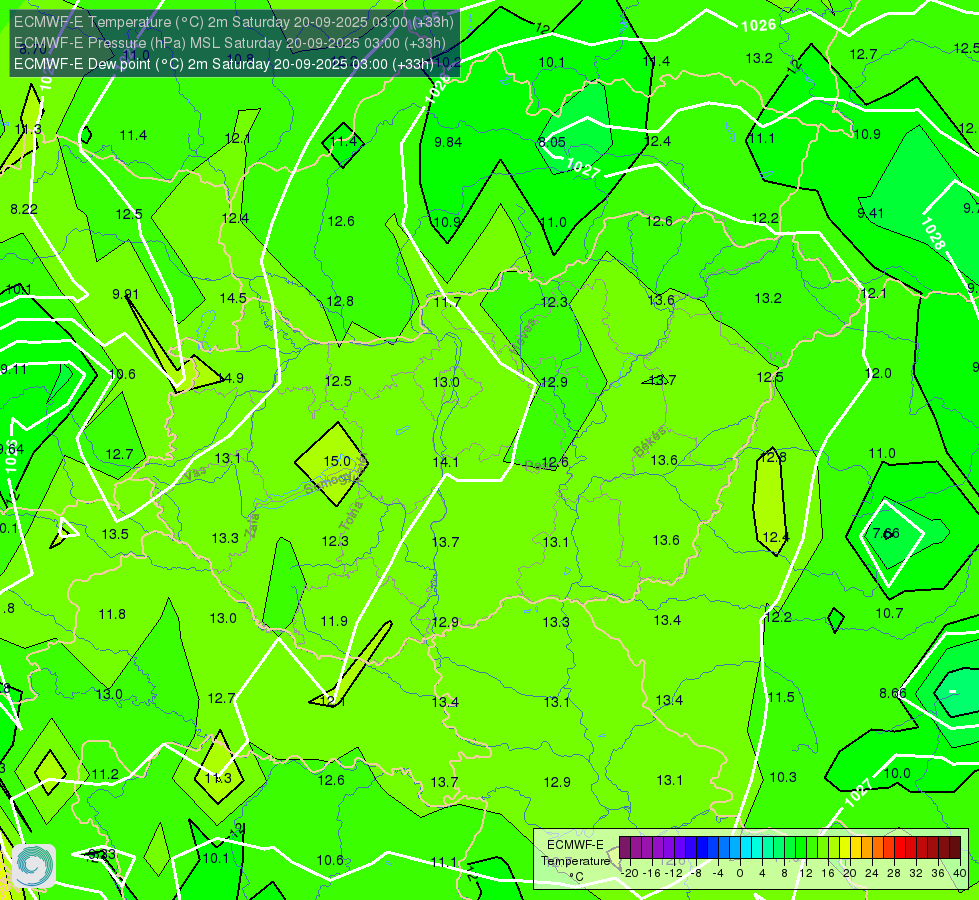Click the 9.84 temperature reading
This screenshot has height=900, width=979.
click(448, 142)
